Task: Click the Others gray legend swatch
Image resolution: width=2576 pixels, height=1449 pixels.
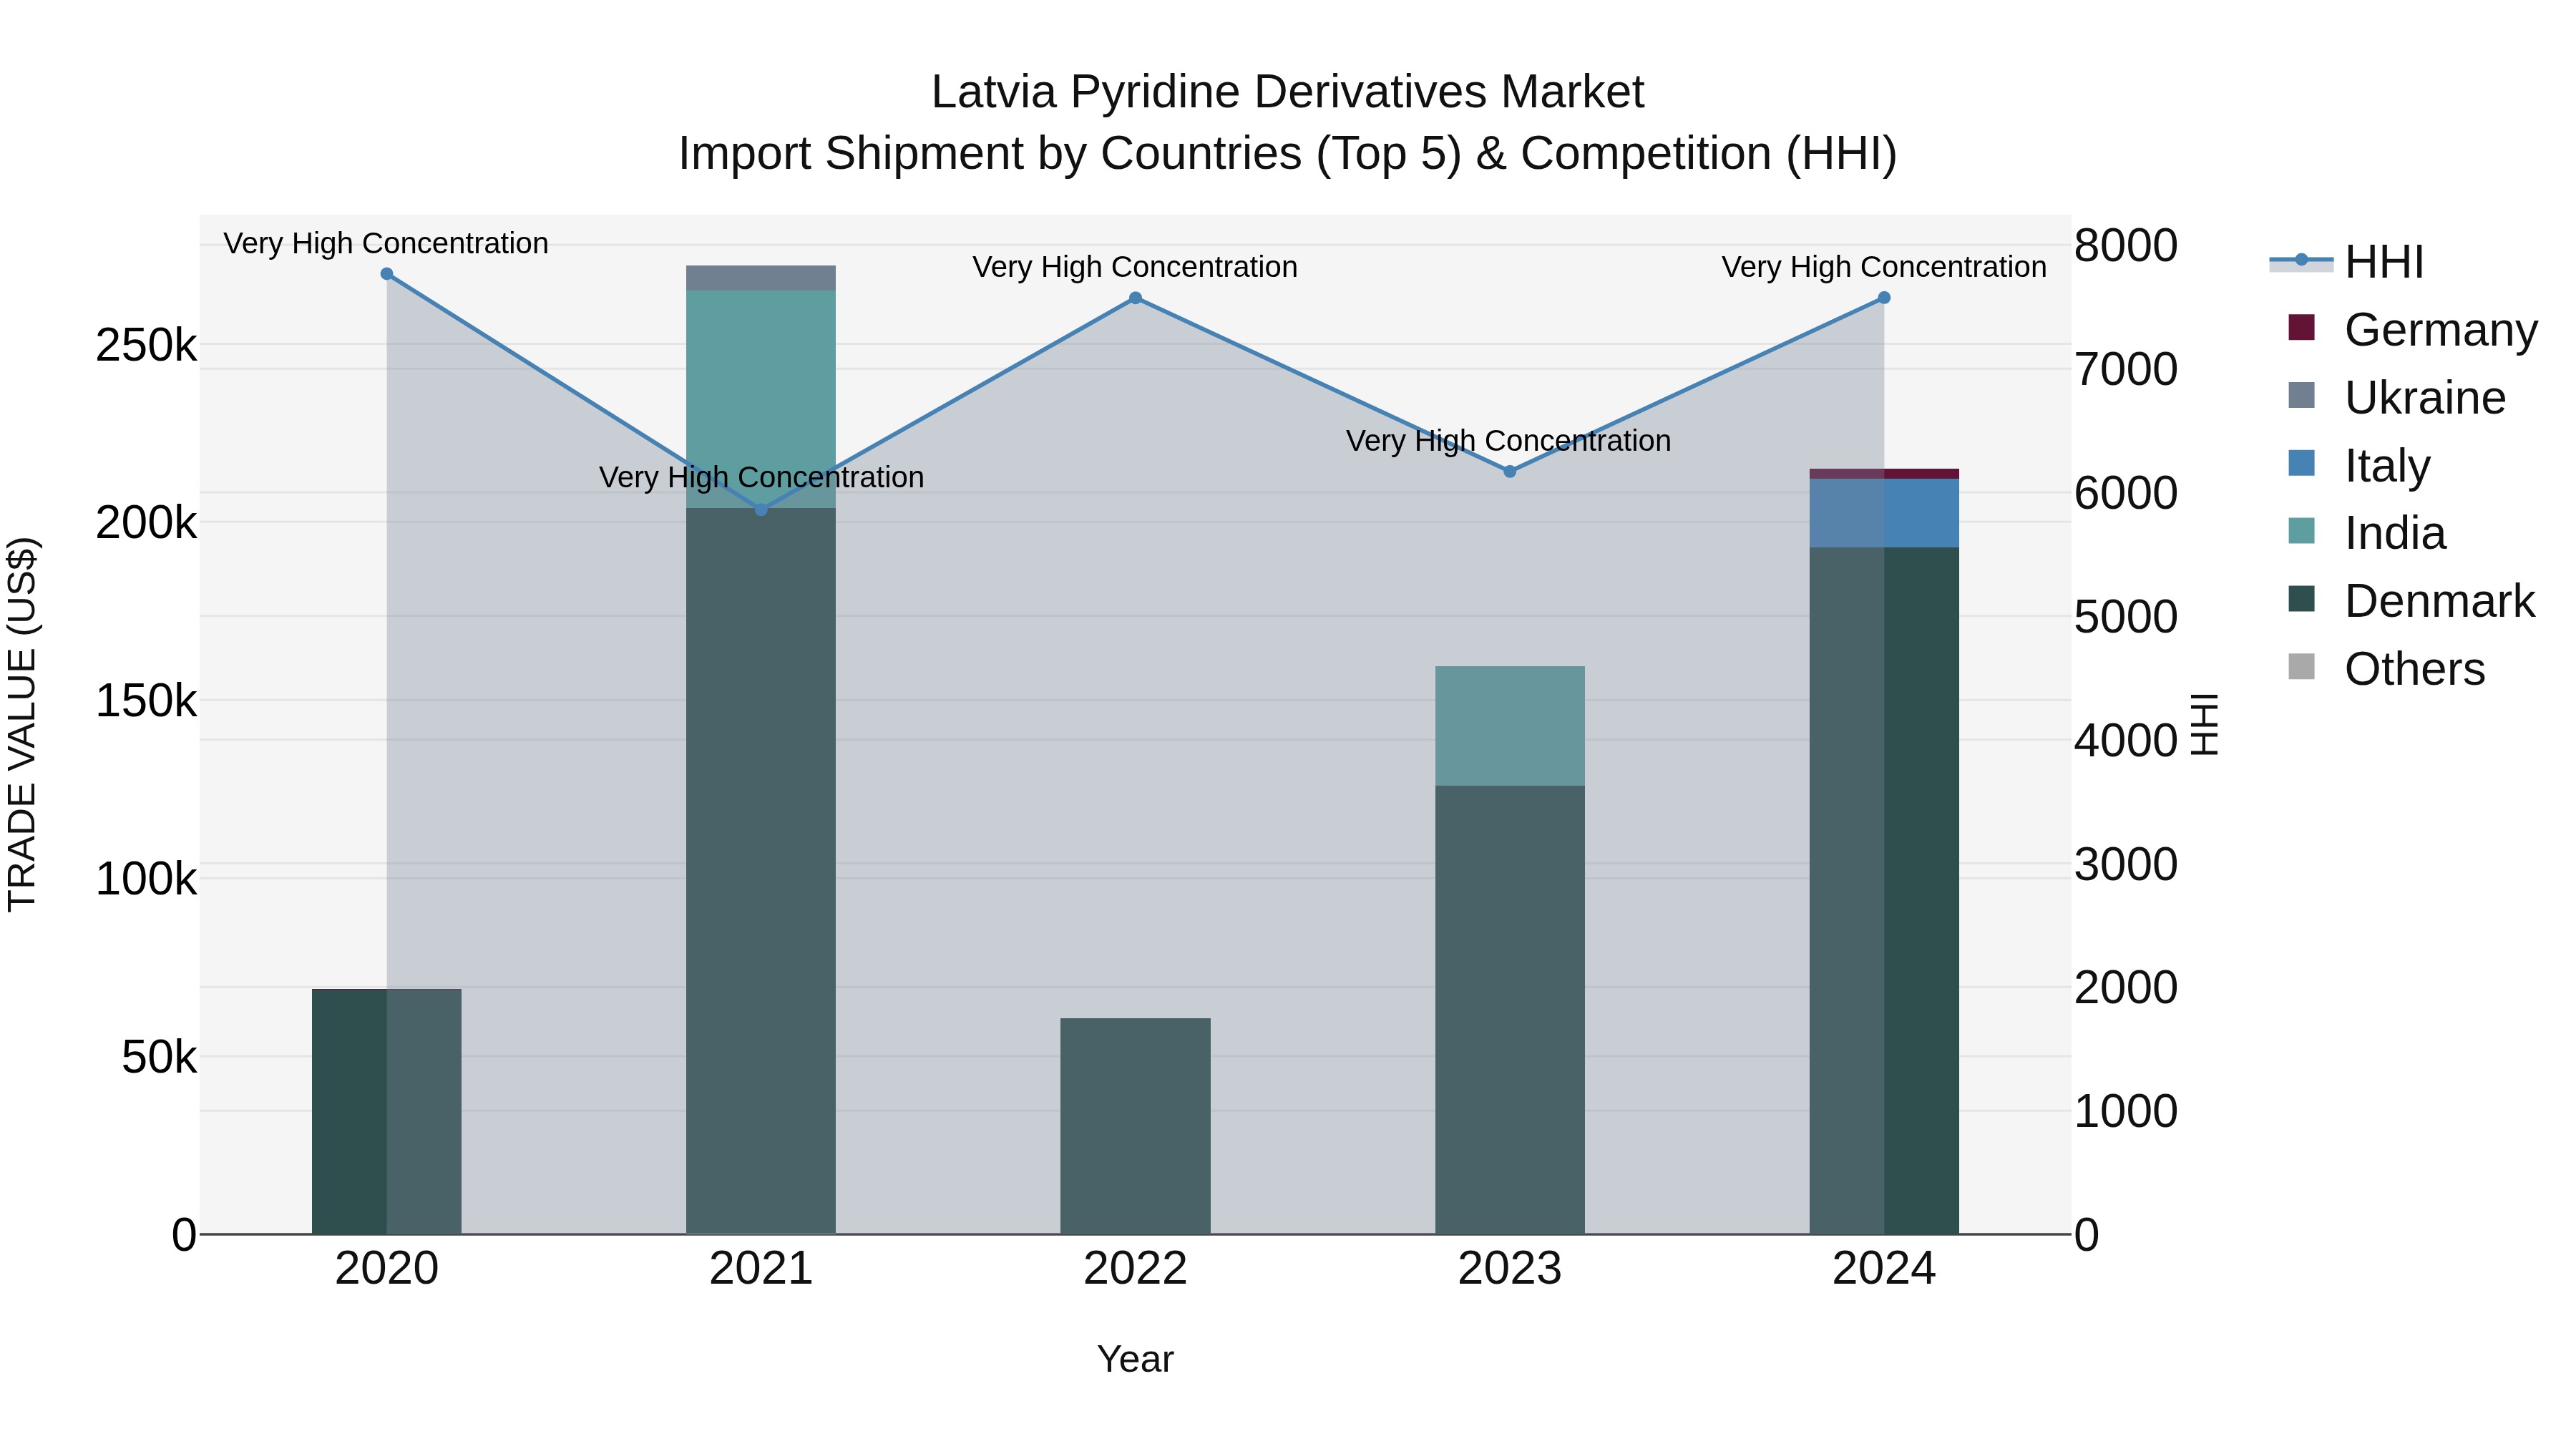Action: click(x=2301, y=666)
